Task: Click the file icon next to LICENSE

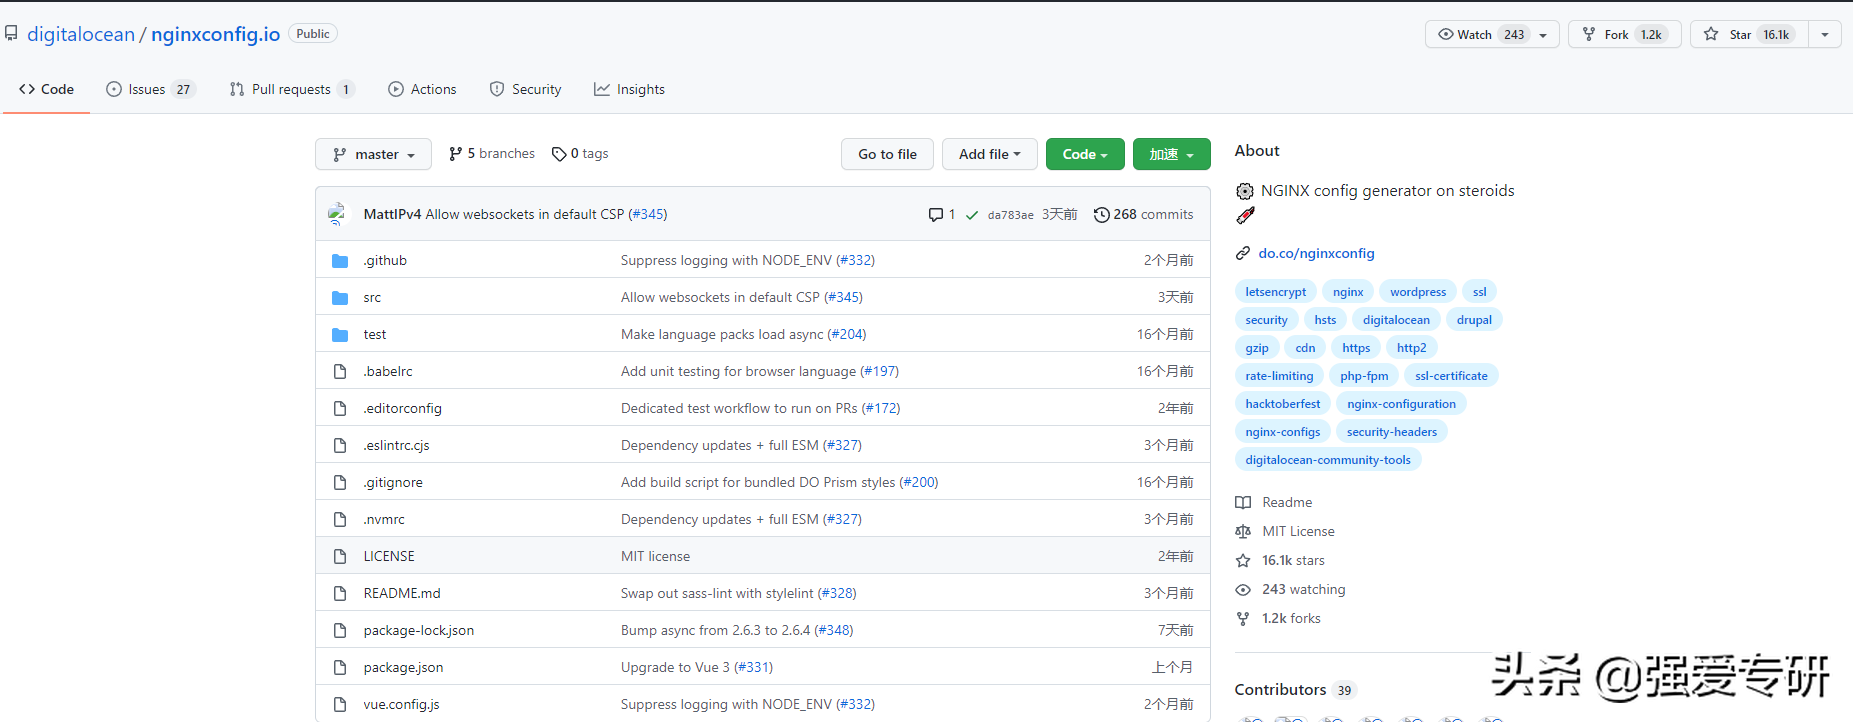Action: (340, 557)
